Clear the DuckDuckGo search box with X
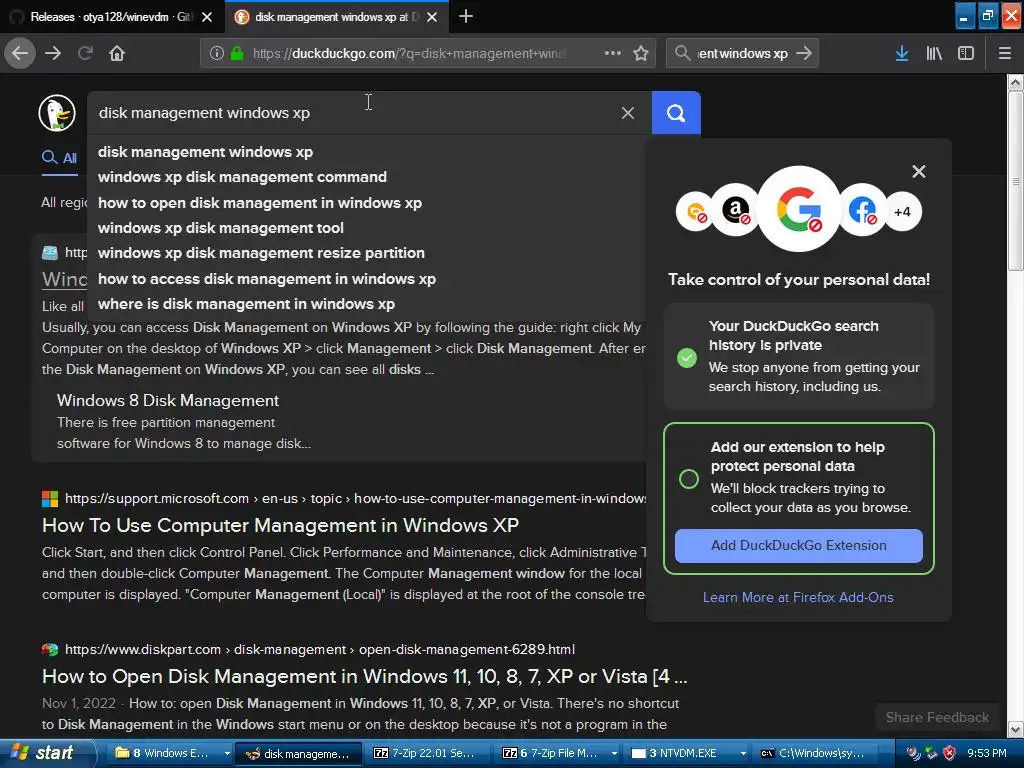The image size is (1024, 768). [628, 113]
